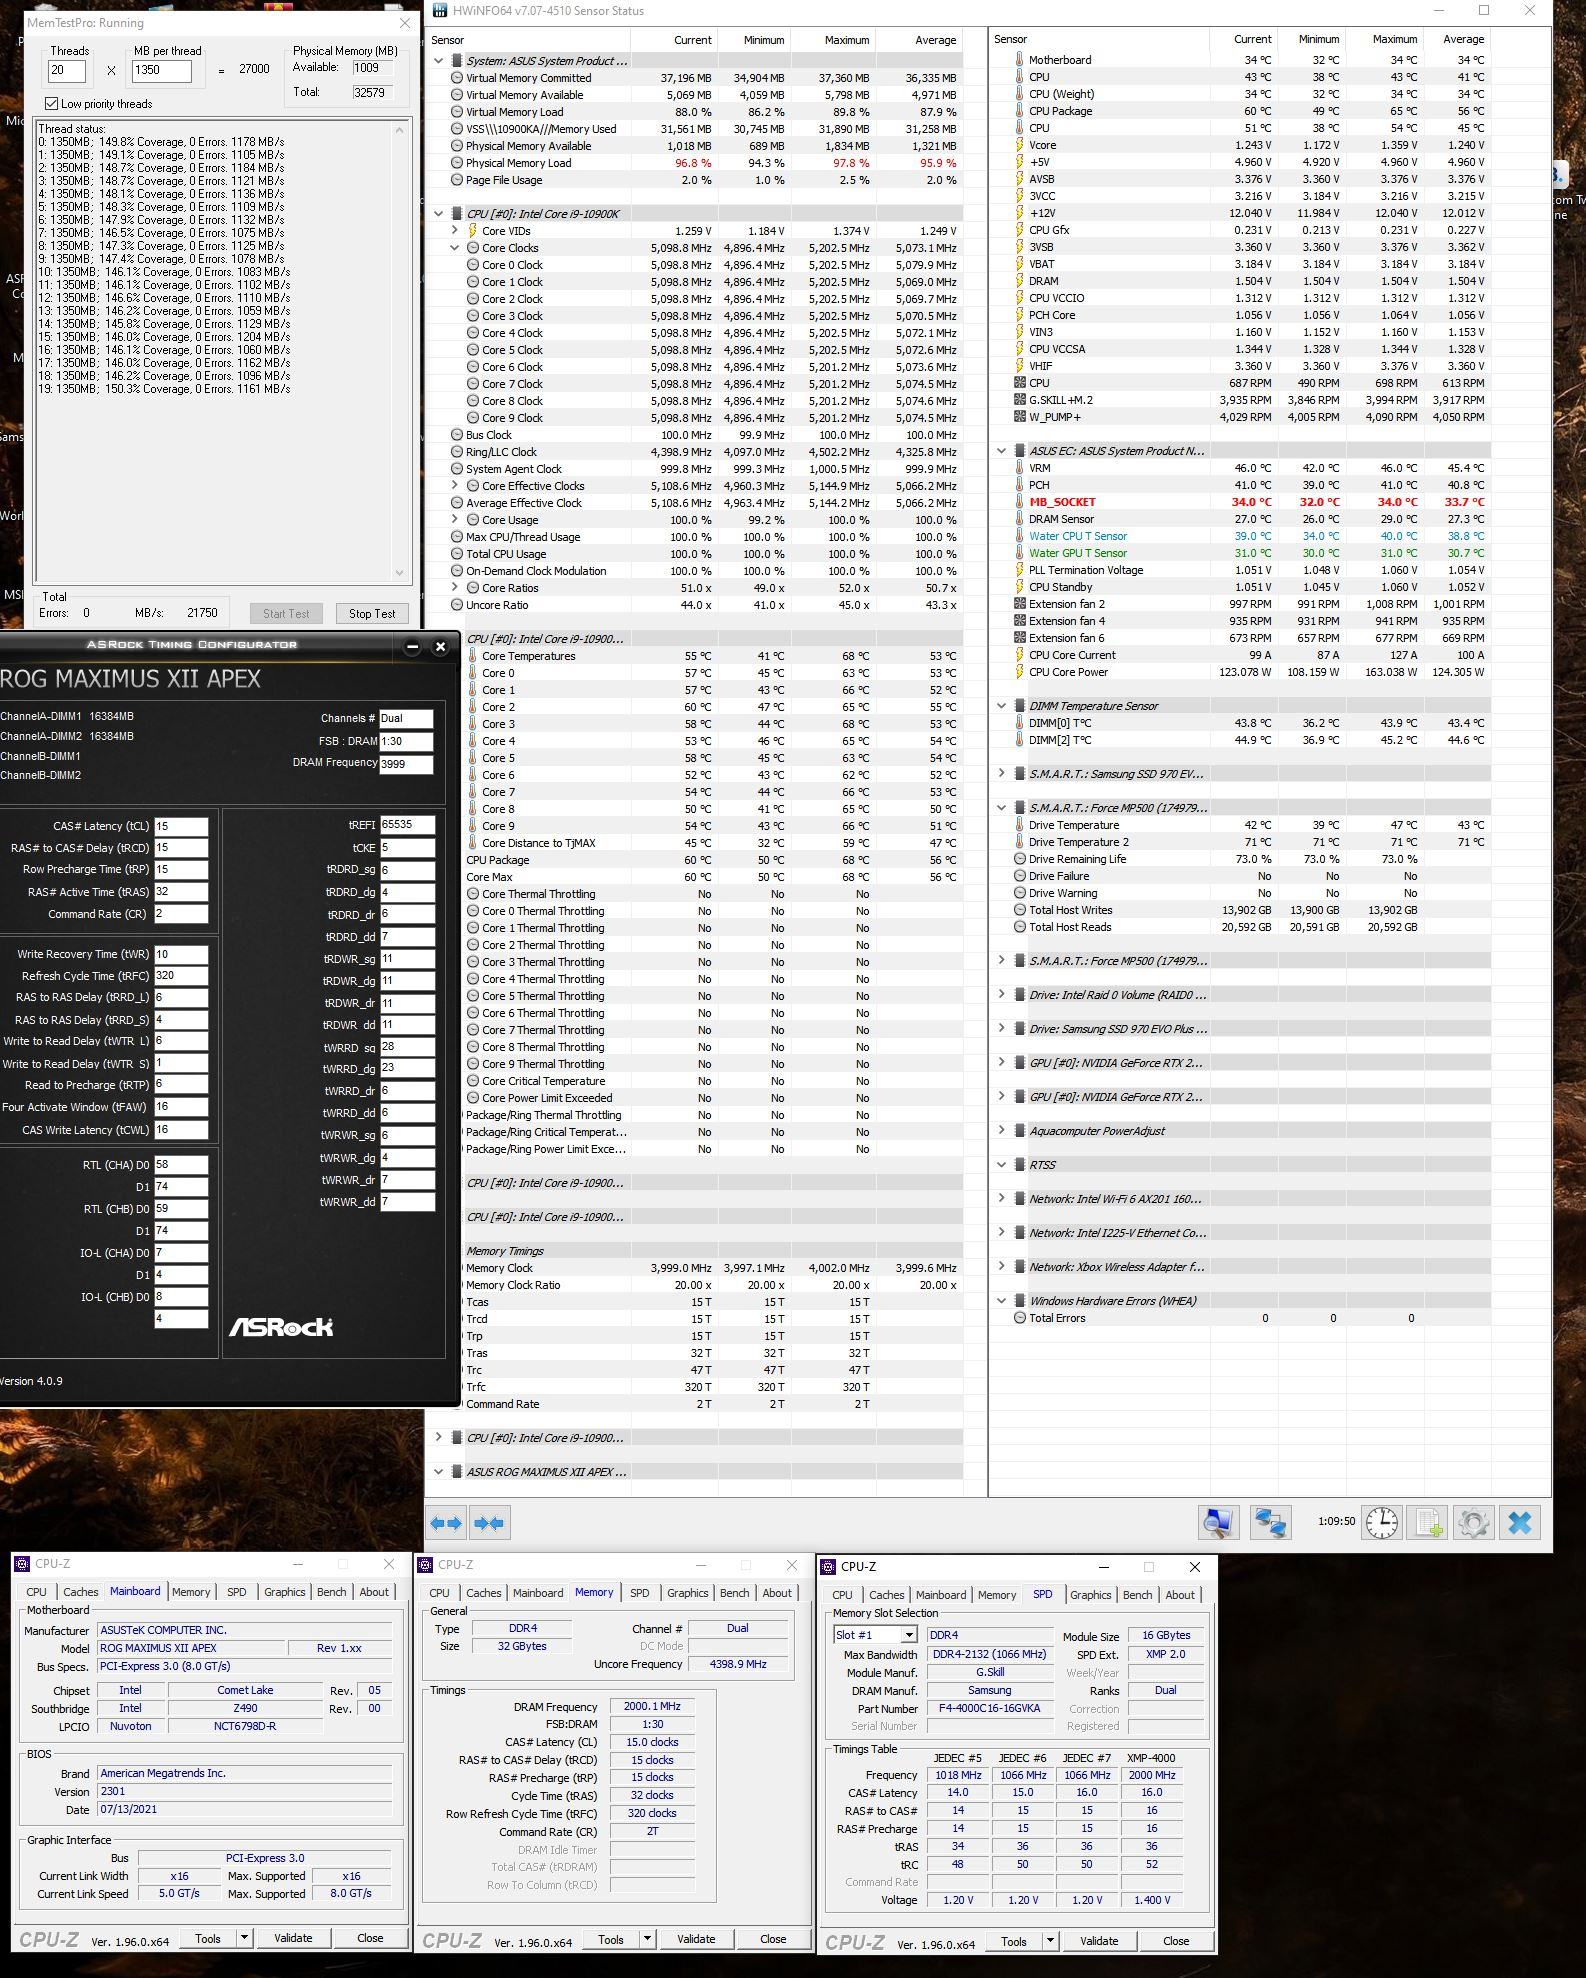Click the Core 0 temperature thermometer icon
The width and height of the screenshot is (1586, 1978).
click(x=473, y=673)
